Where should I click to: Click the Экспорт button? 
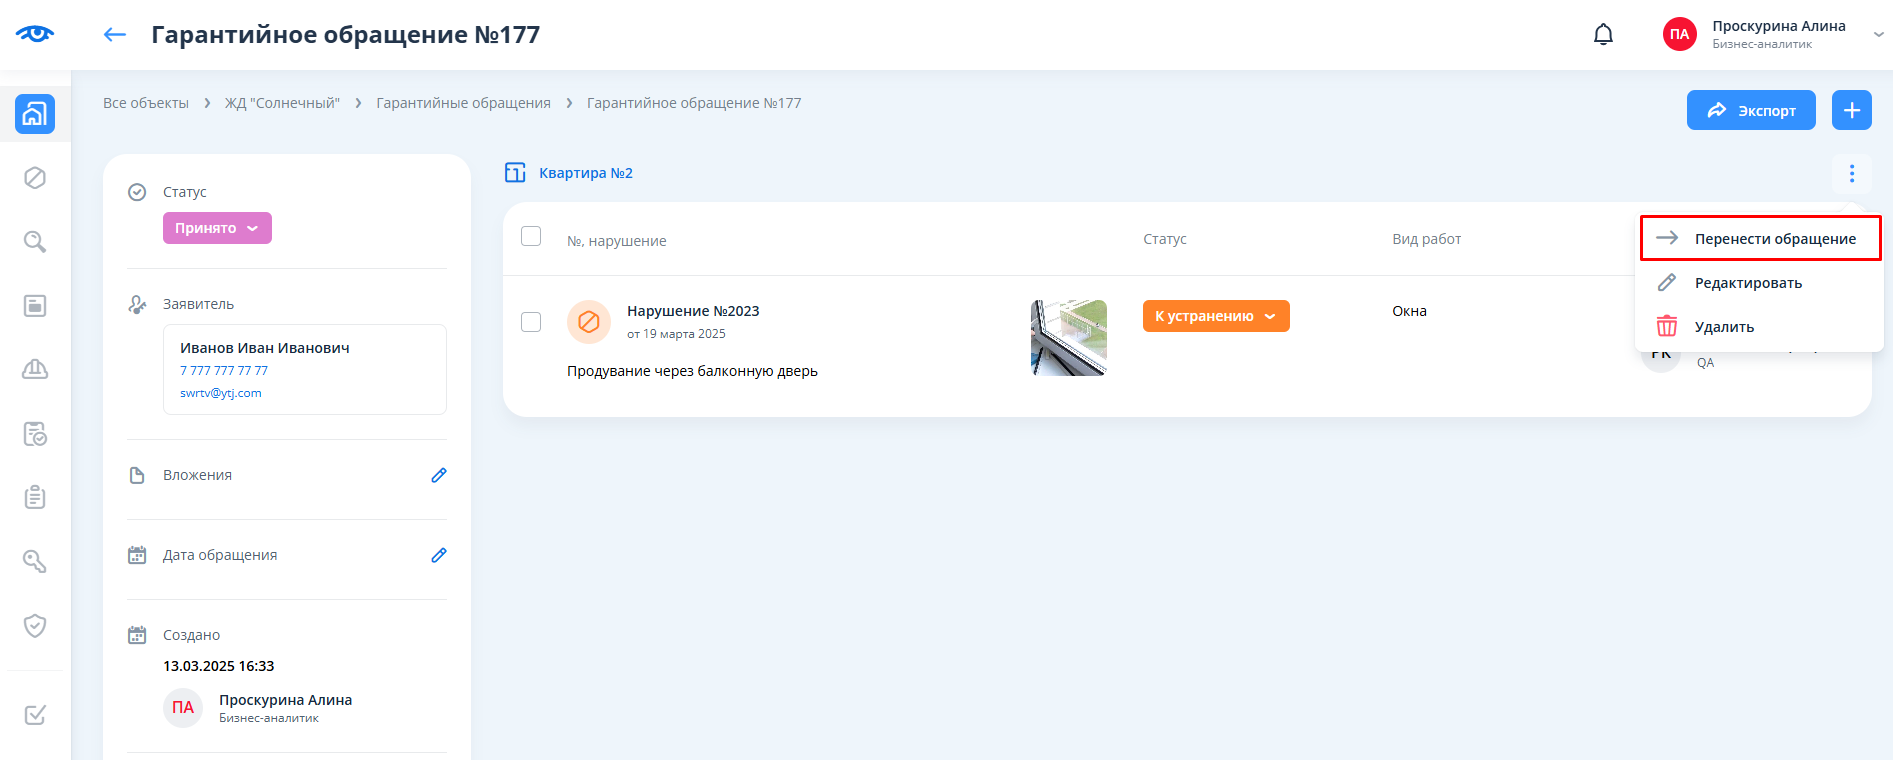[x=1750, y=110]
